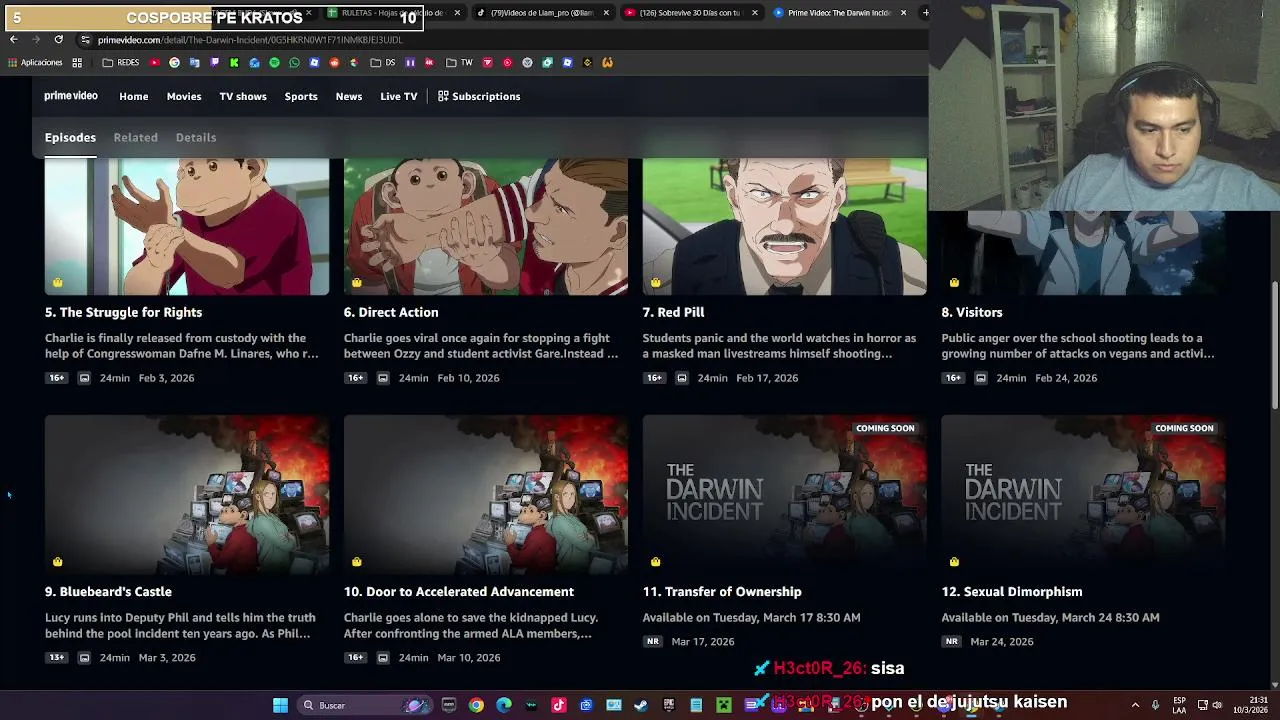1280x720 pixels.
Task: Open the DS bookmarks folder
Action: tap(383, 62)
